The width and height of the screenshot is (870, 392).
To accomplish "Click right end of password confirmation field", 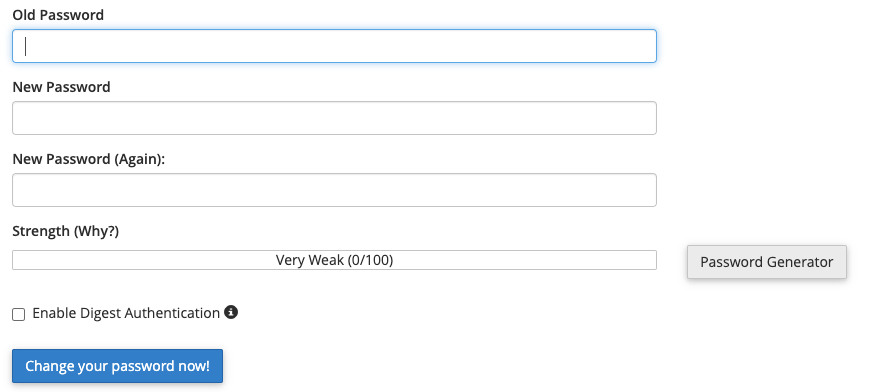I will point(648,190).
